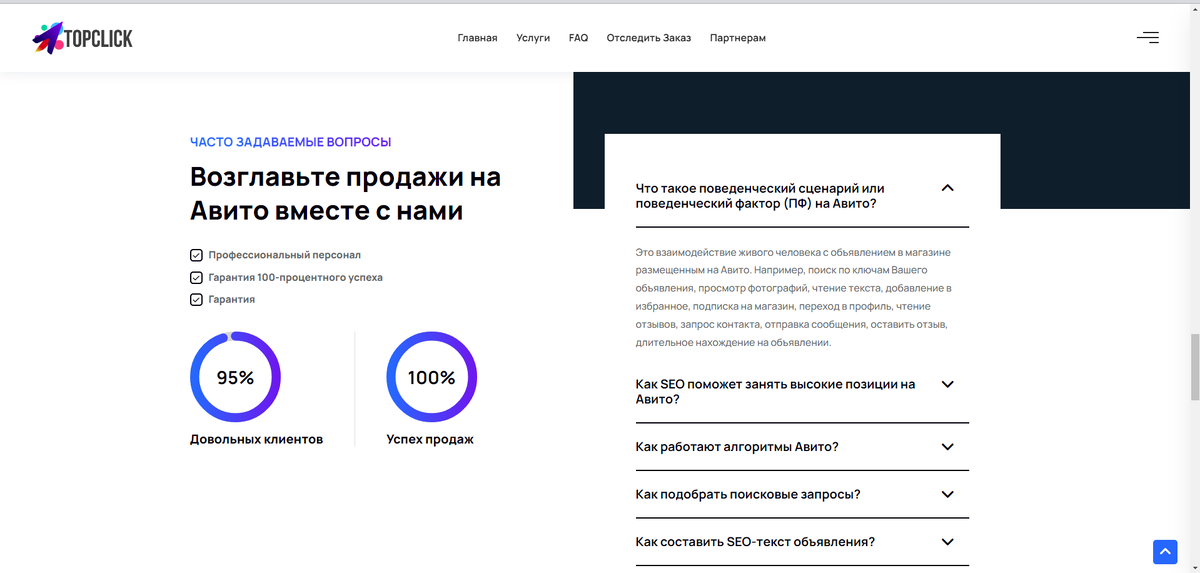This screenshot has width=1200, height=573.
Task: Open Услуги menu item
Action: point(533,38)
